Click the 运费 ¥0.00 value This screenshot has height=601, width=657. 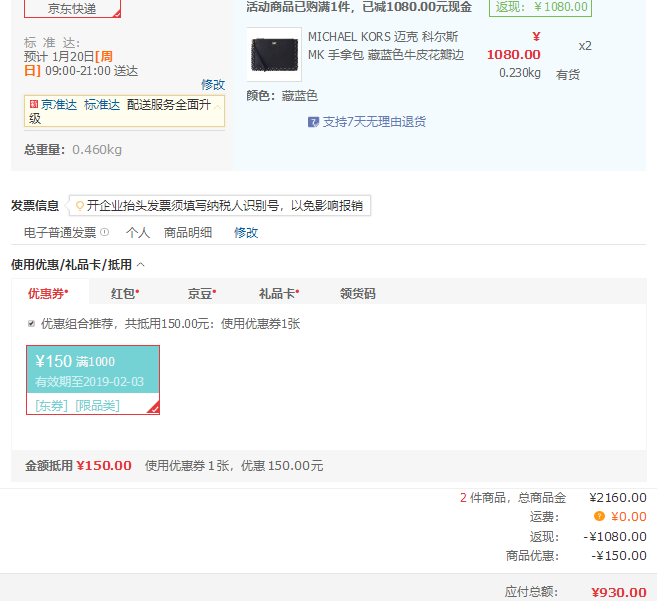click(629, 517)
